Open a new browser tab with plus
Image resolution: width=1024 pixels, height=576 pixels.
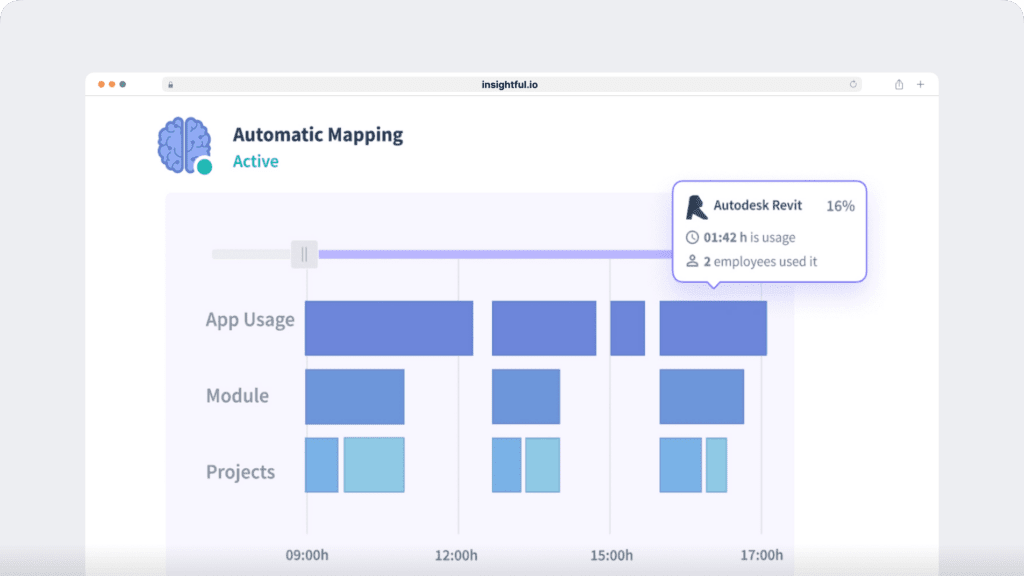click(x=921, y=84)
